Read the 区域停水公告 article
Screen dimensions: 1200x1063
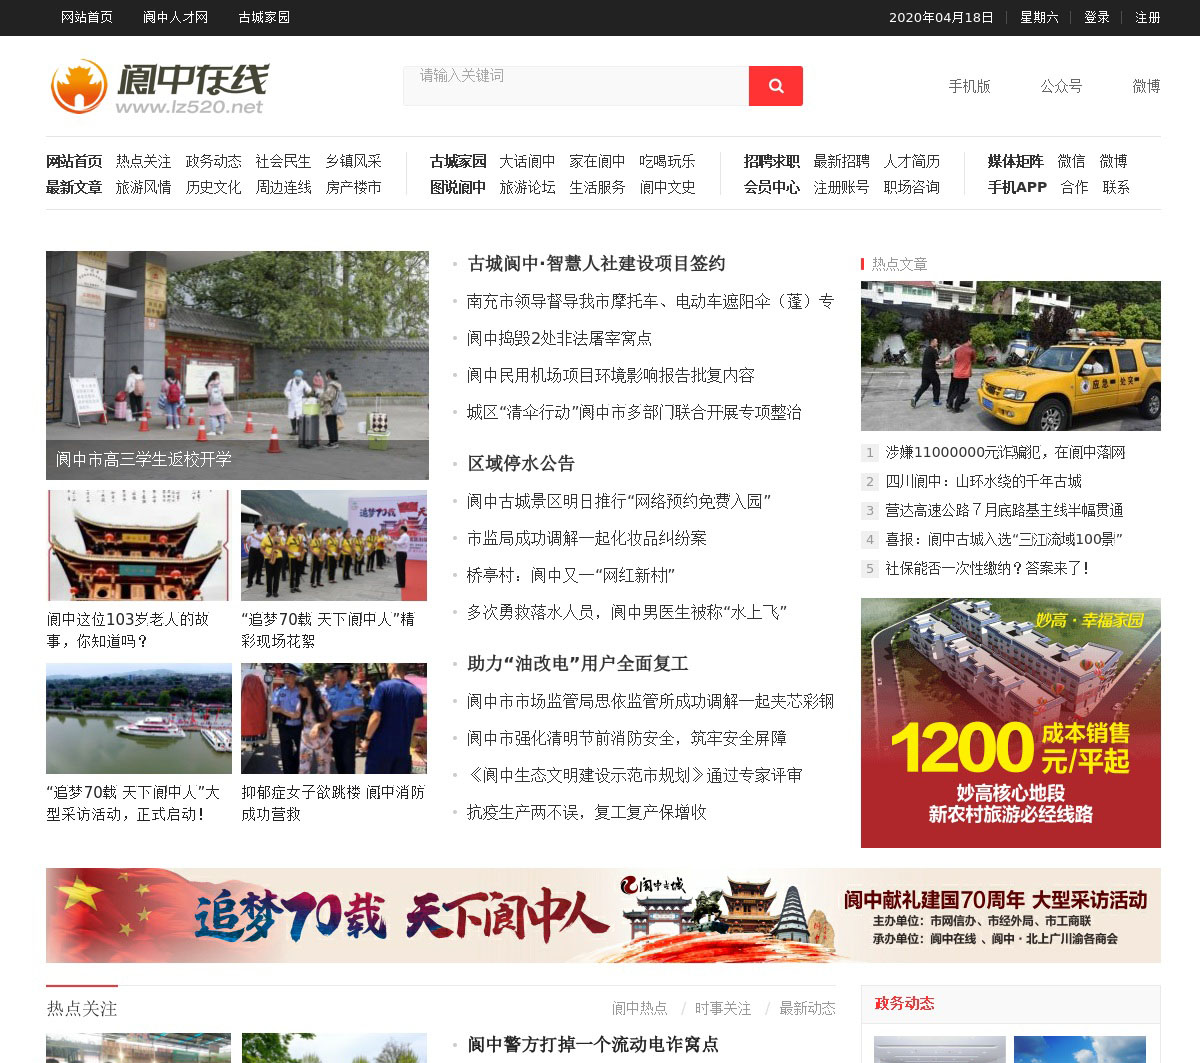(521, 464)
